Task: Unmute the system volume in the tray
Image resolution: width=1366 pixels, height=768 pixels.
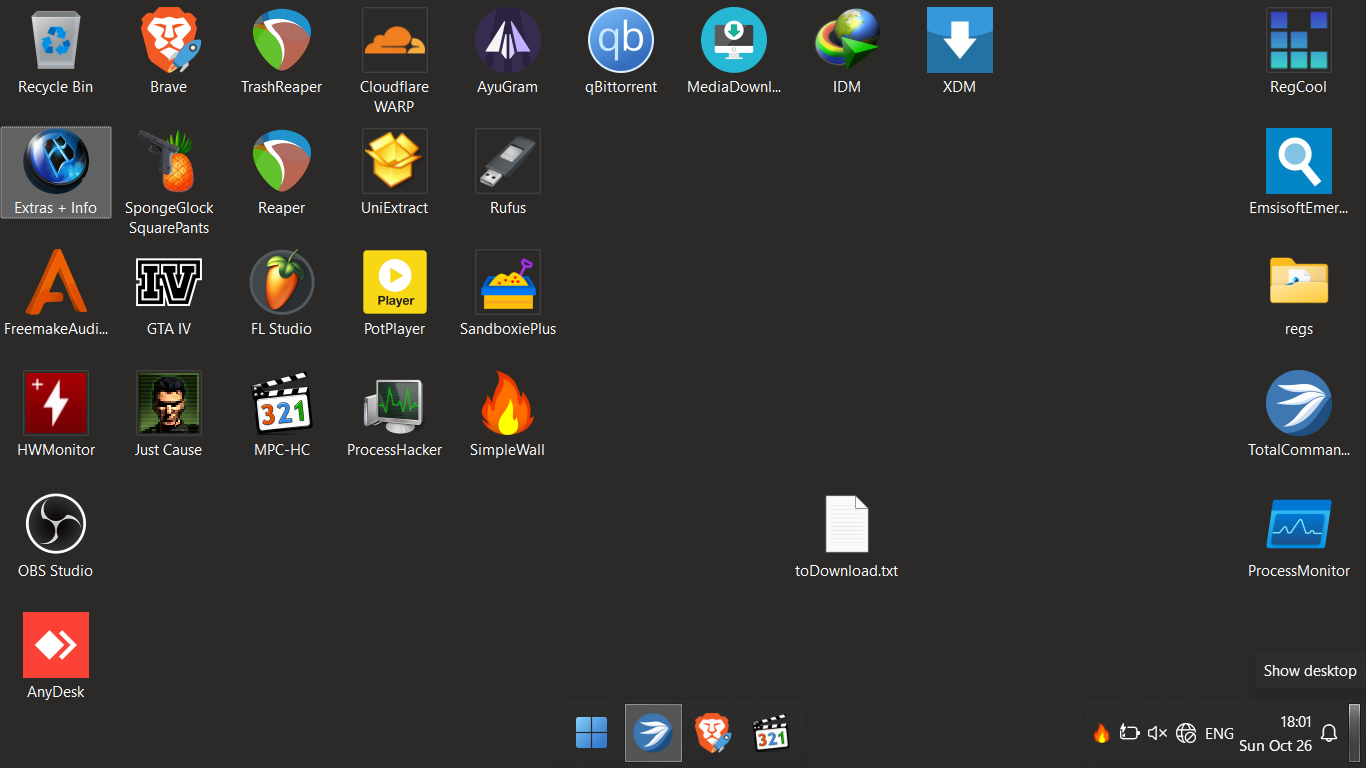Action: click(x=1157, y=732)
